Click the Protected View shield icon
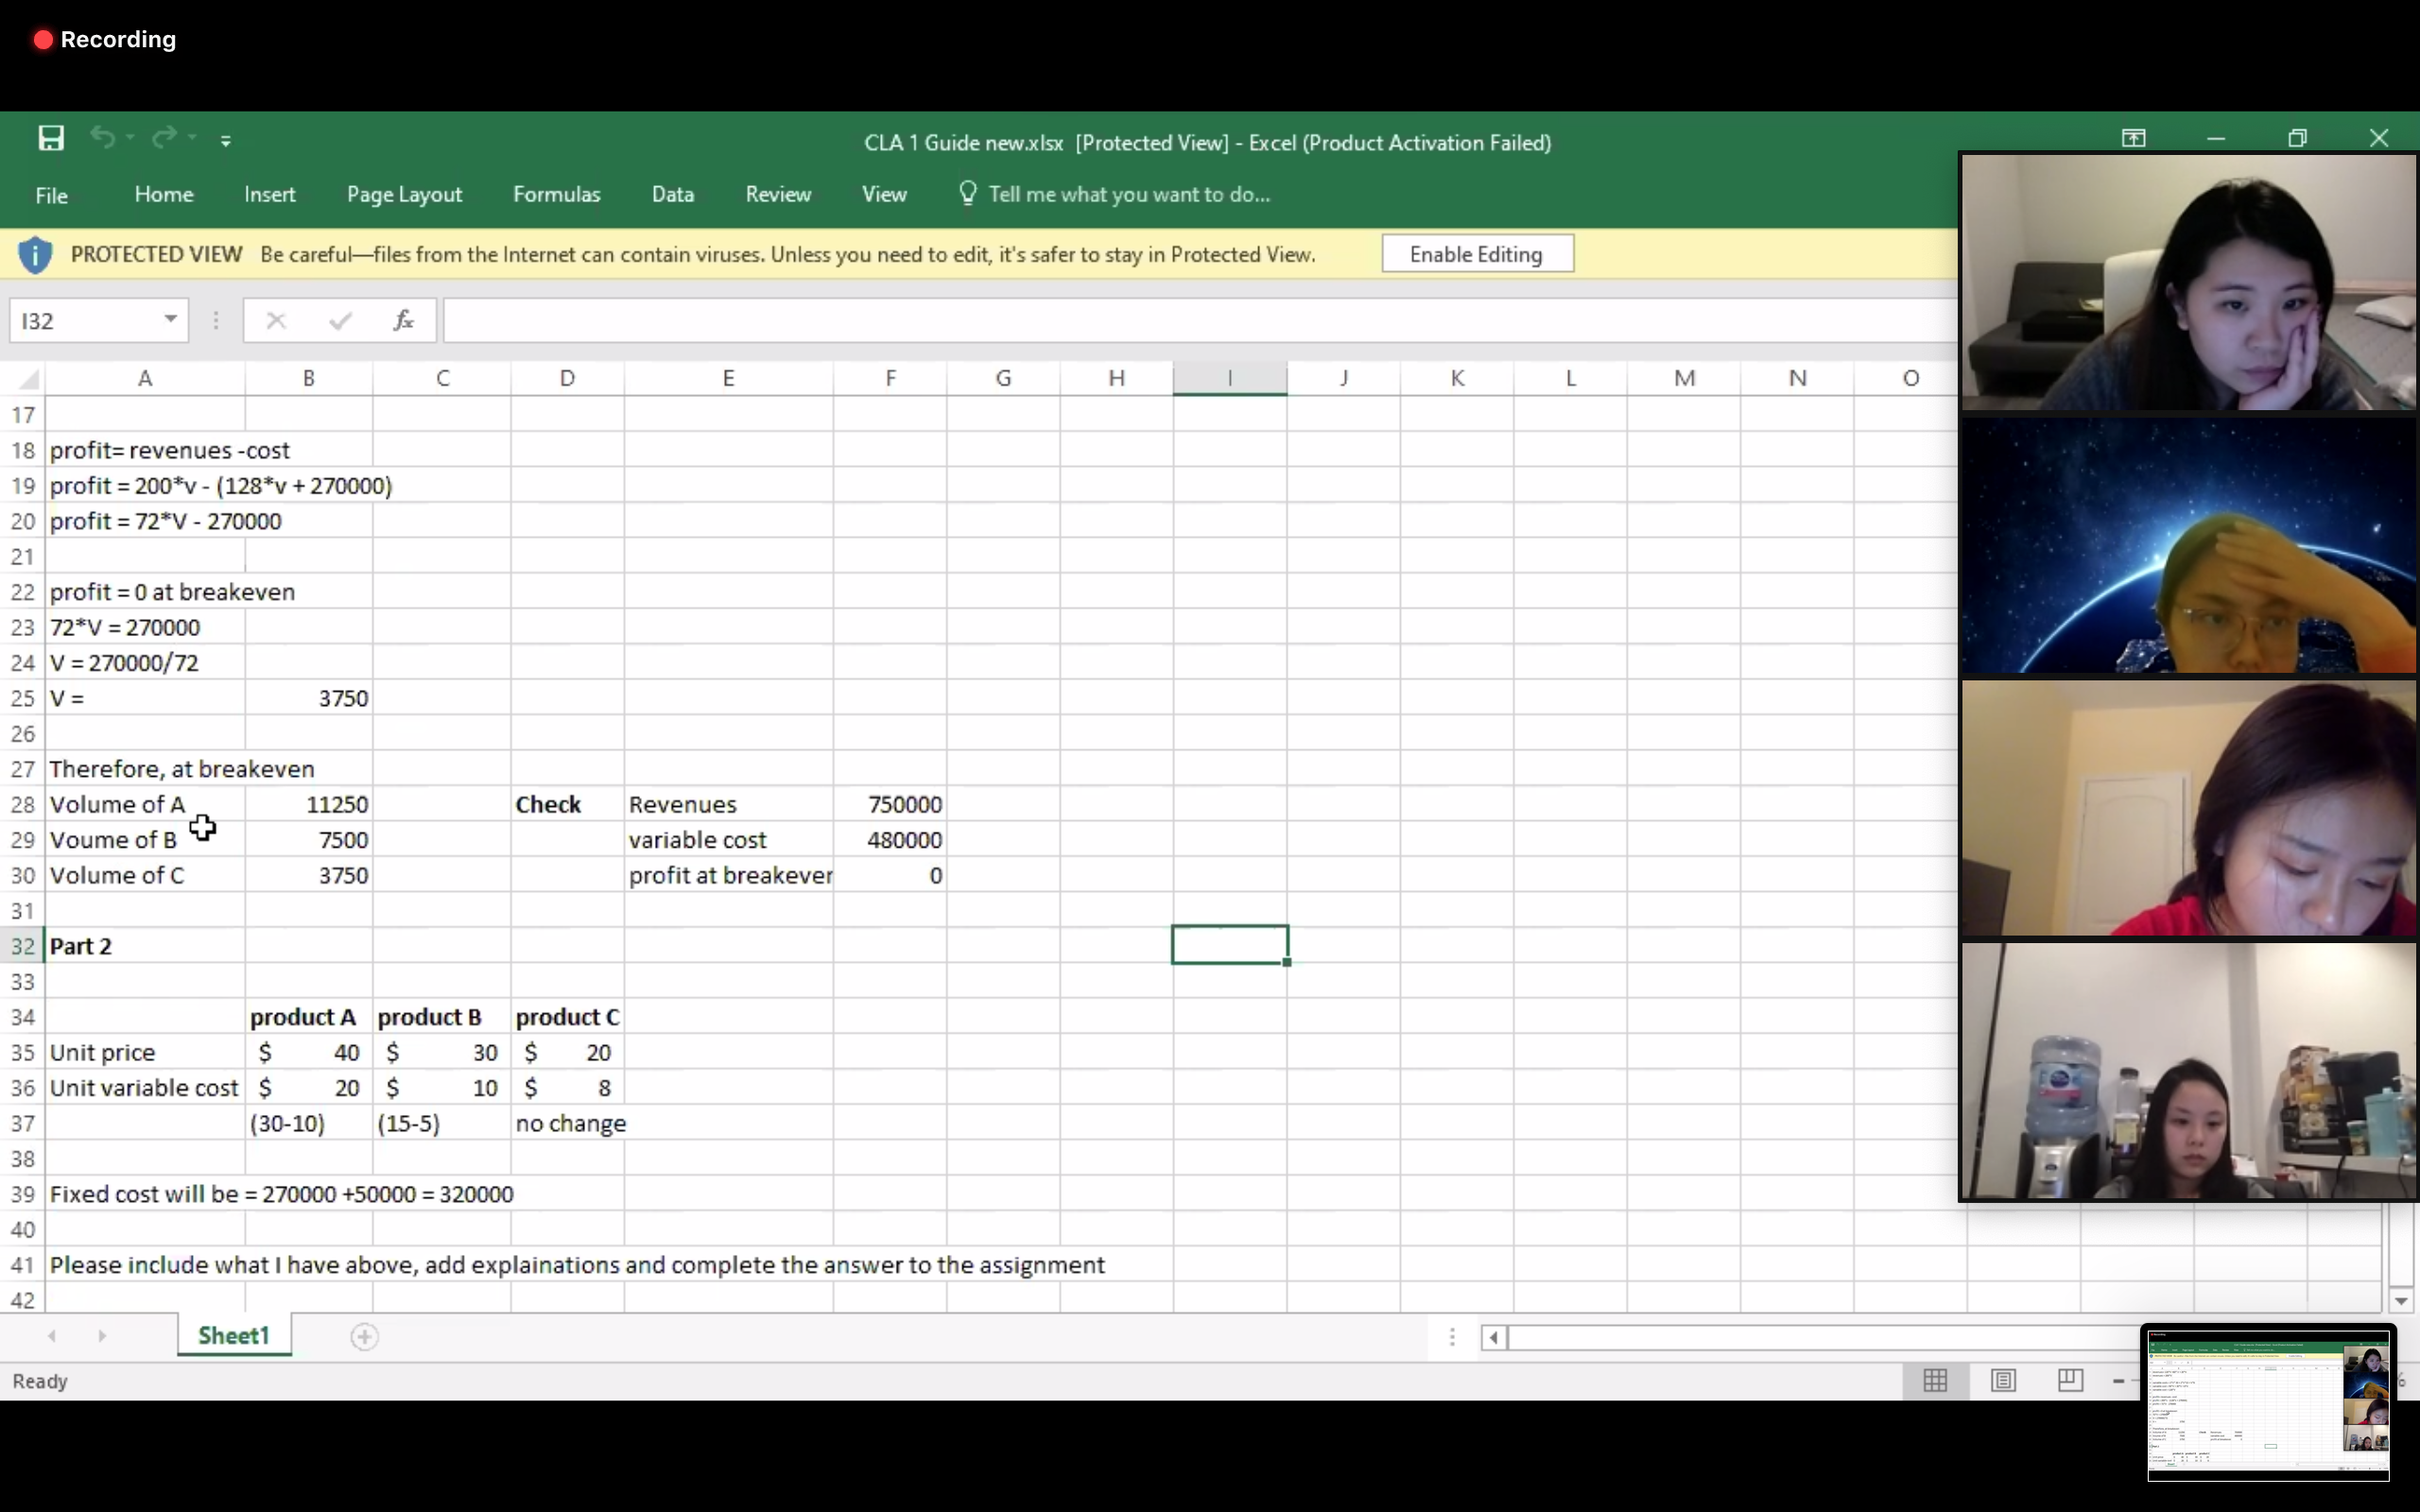Image resolution: width=2420 pixels, height=1512 pixels. [x=35, y=255]
